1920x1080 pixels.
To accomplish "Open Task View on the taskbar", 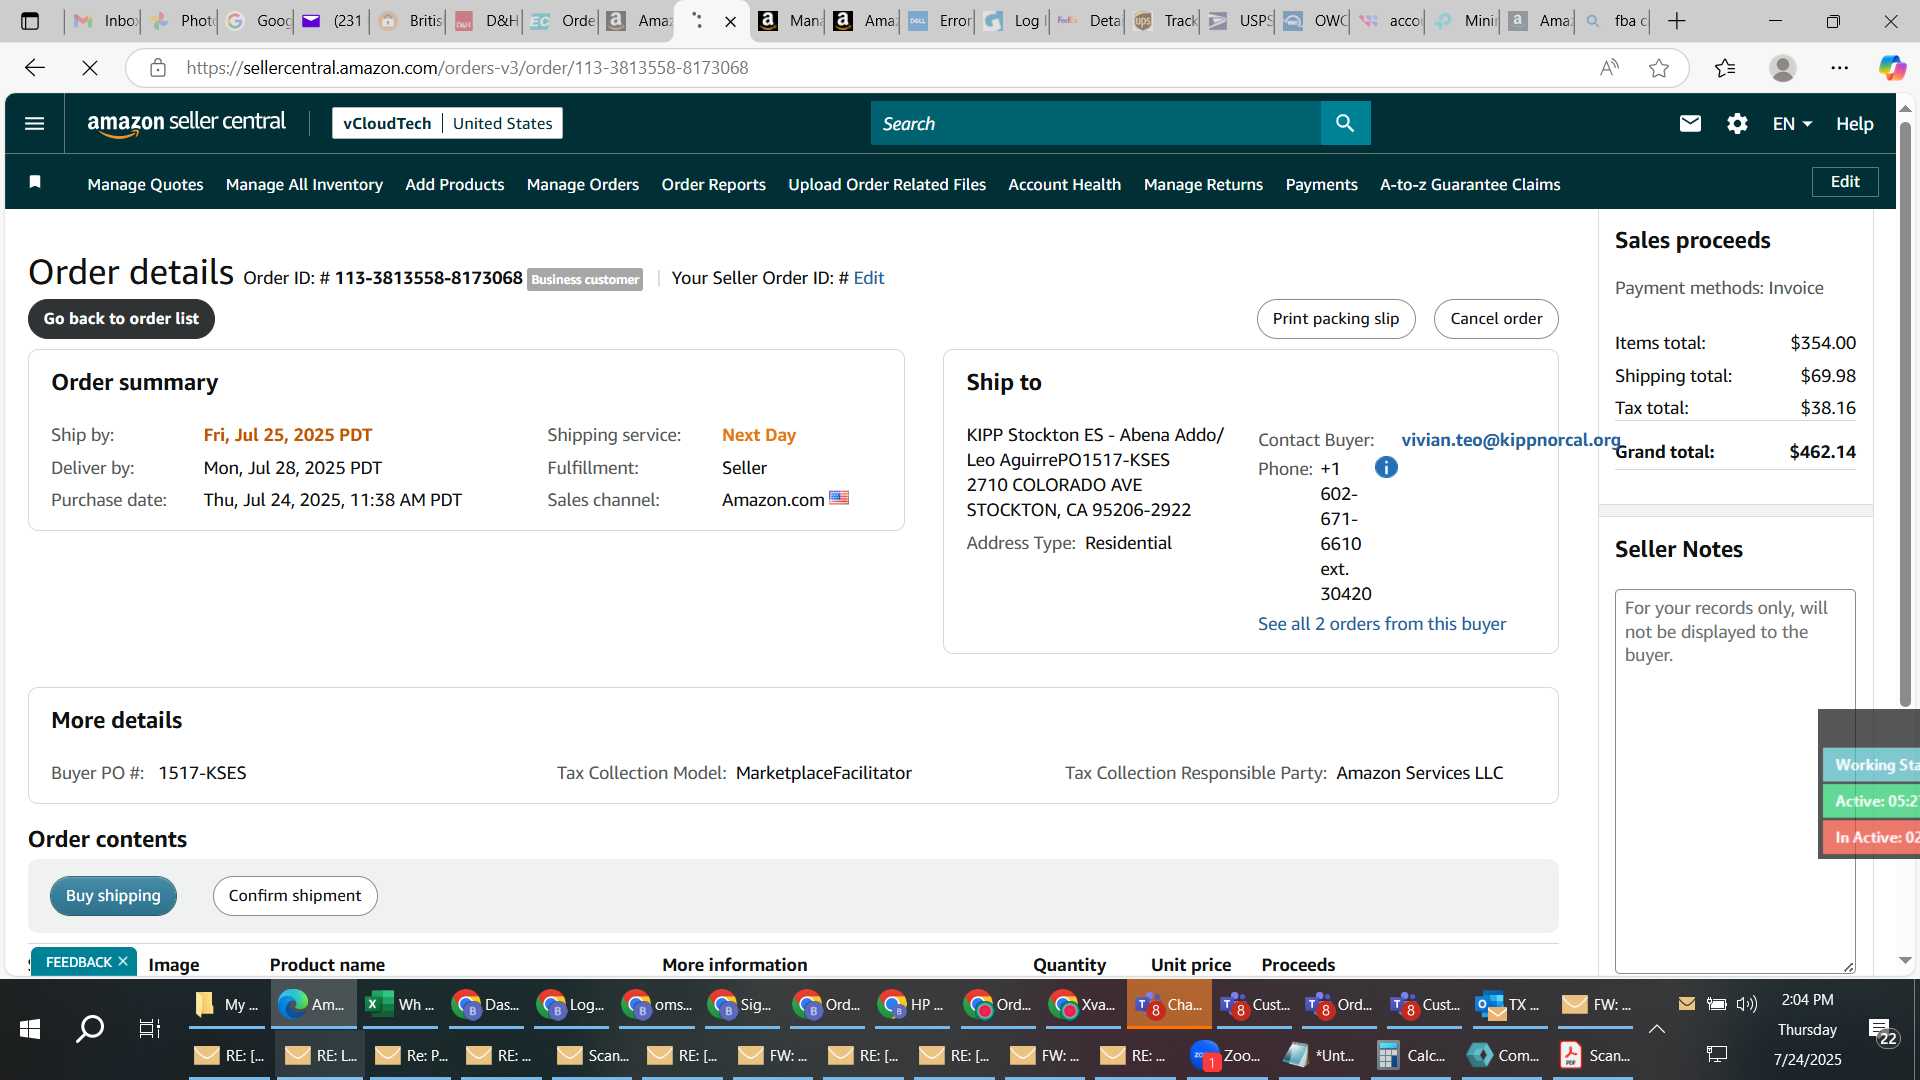I will pyautogui.click(x=149, y=1028).
